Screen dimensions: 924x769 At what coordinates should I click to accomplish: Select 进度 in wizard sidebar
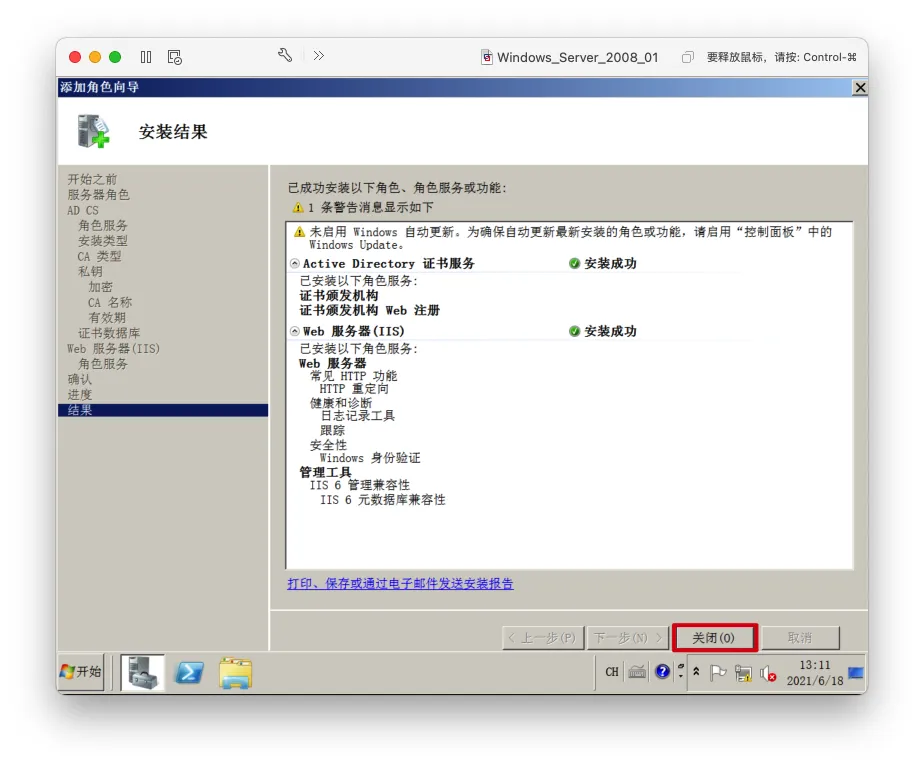(80, 395)
